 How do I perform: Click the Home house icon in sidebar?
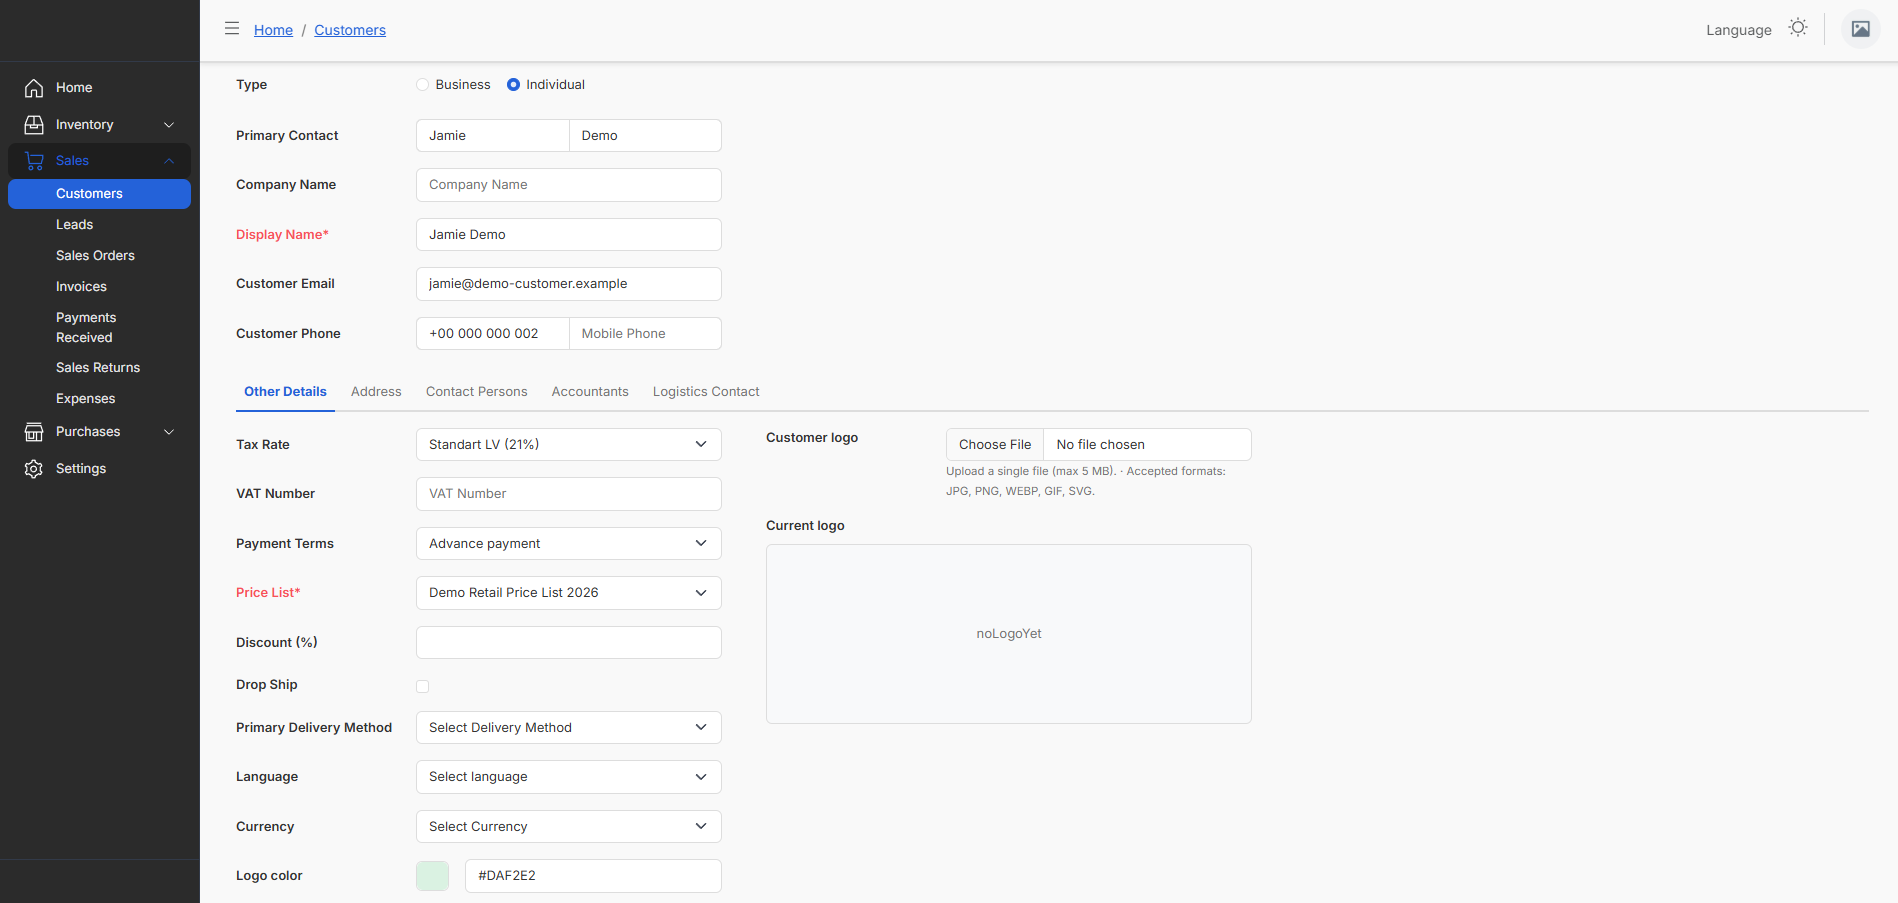(x=34, y=88)
